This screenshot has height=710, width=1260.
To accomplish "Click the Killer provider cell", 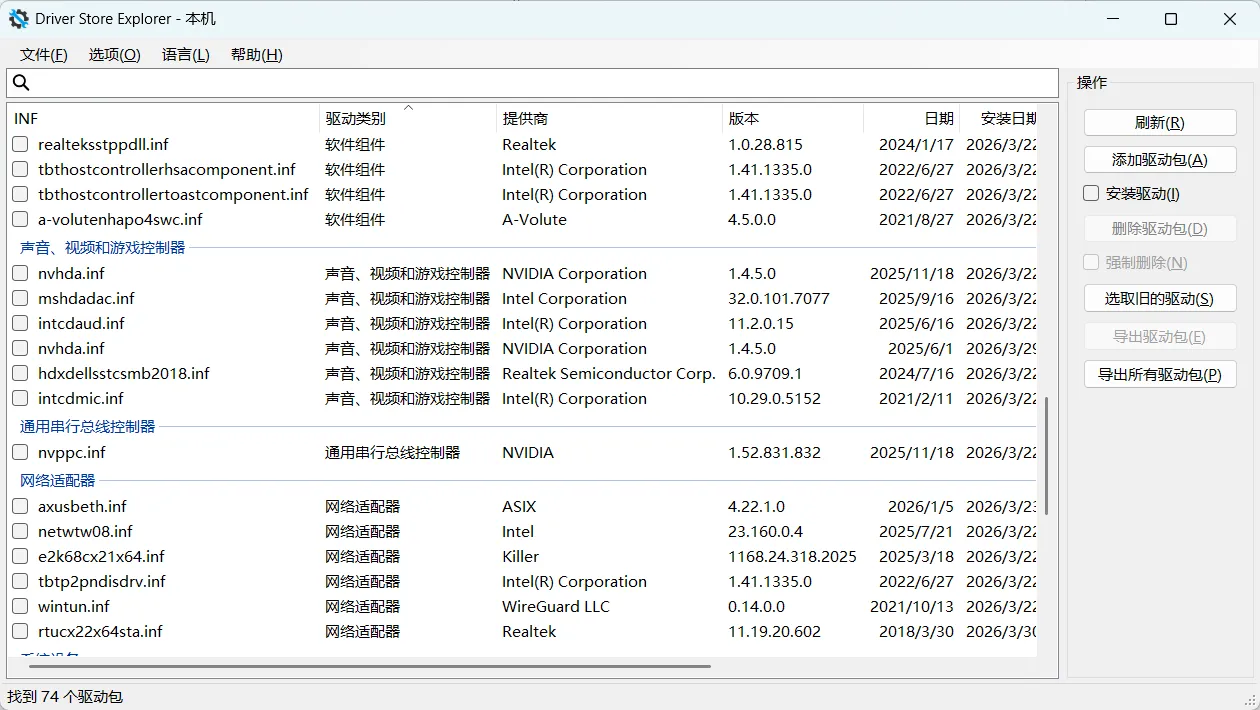I will click(520, 557).
